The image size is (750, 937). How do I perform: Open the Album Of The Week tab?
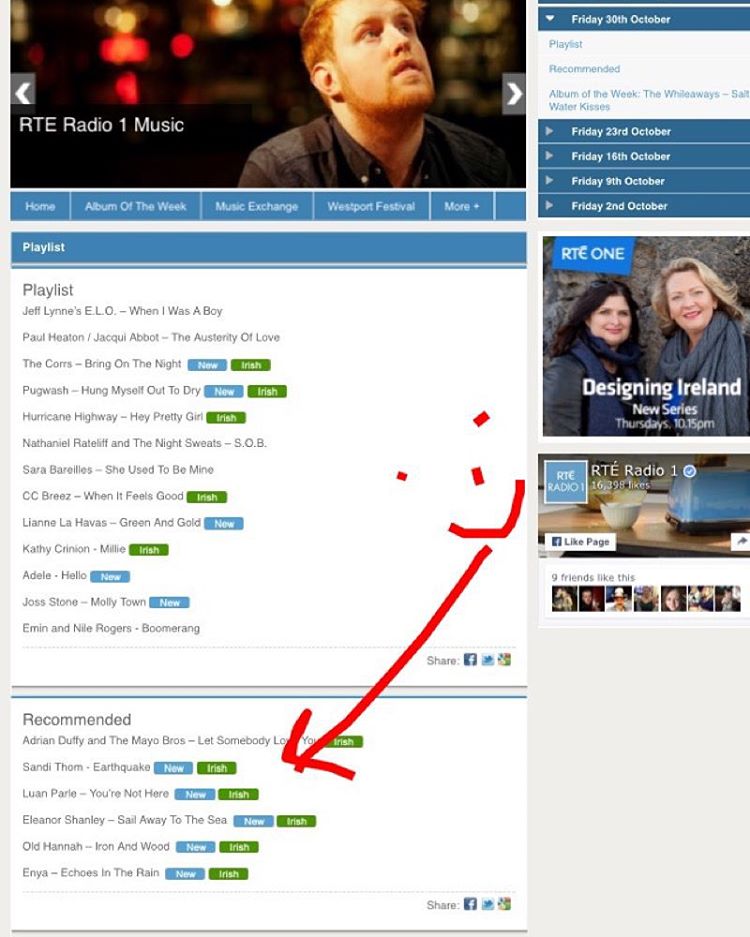pos(136,206)
